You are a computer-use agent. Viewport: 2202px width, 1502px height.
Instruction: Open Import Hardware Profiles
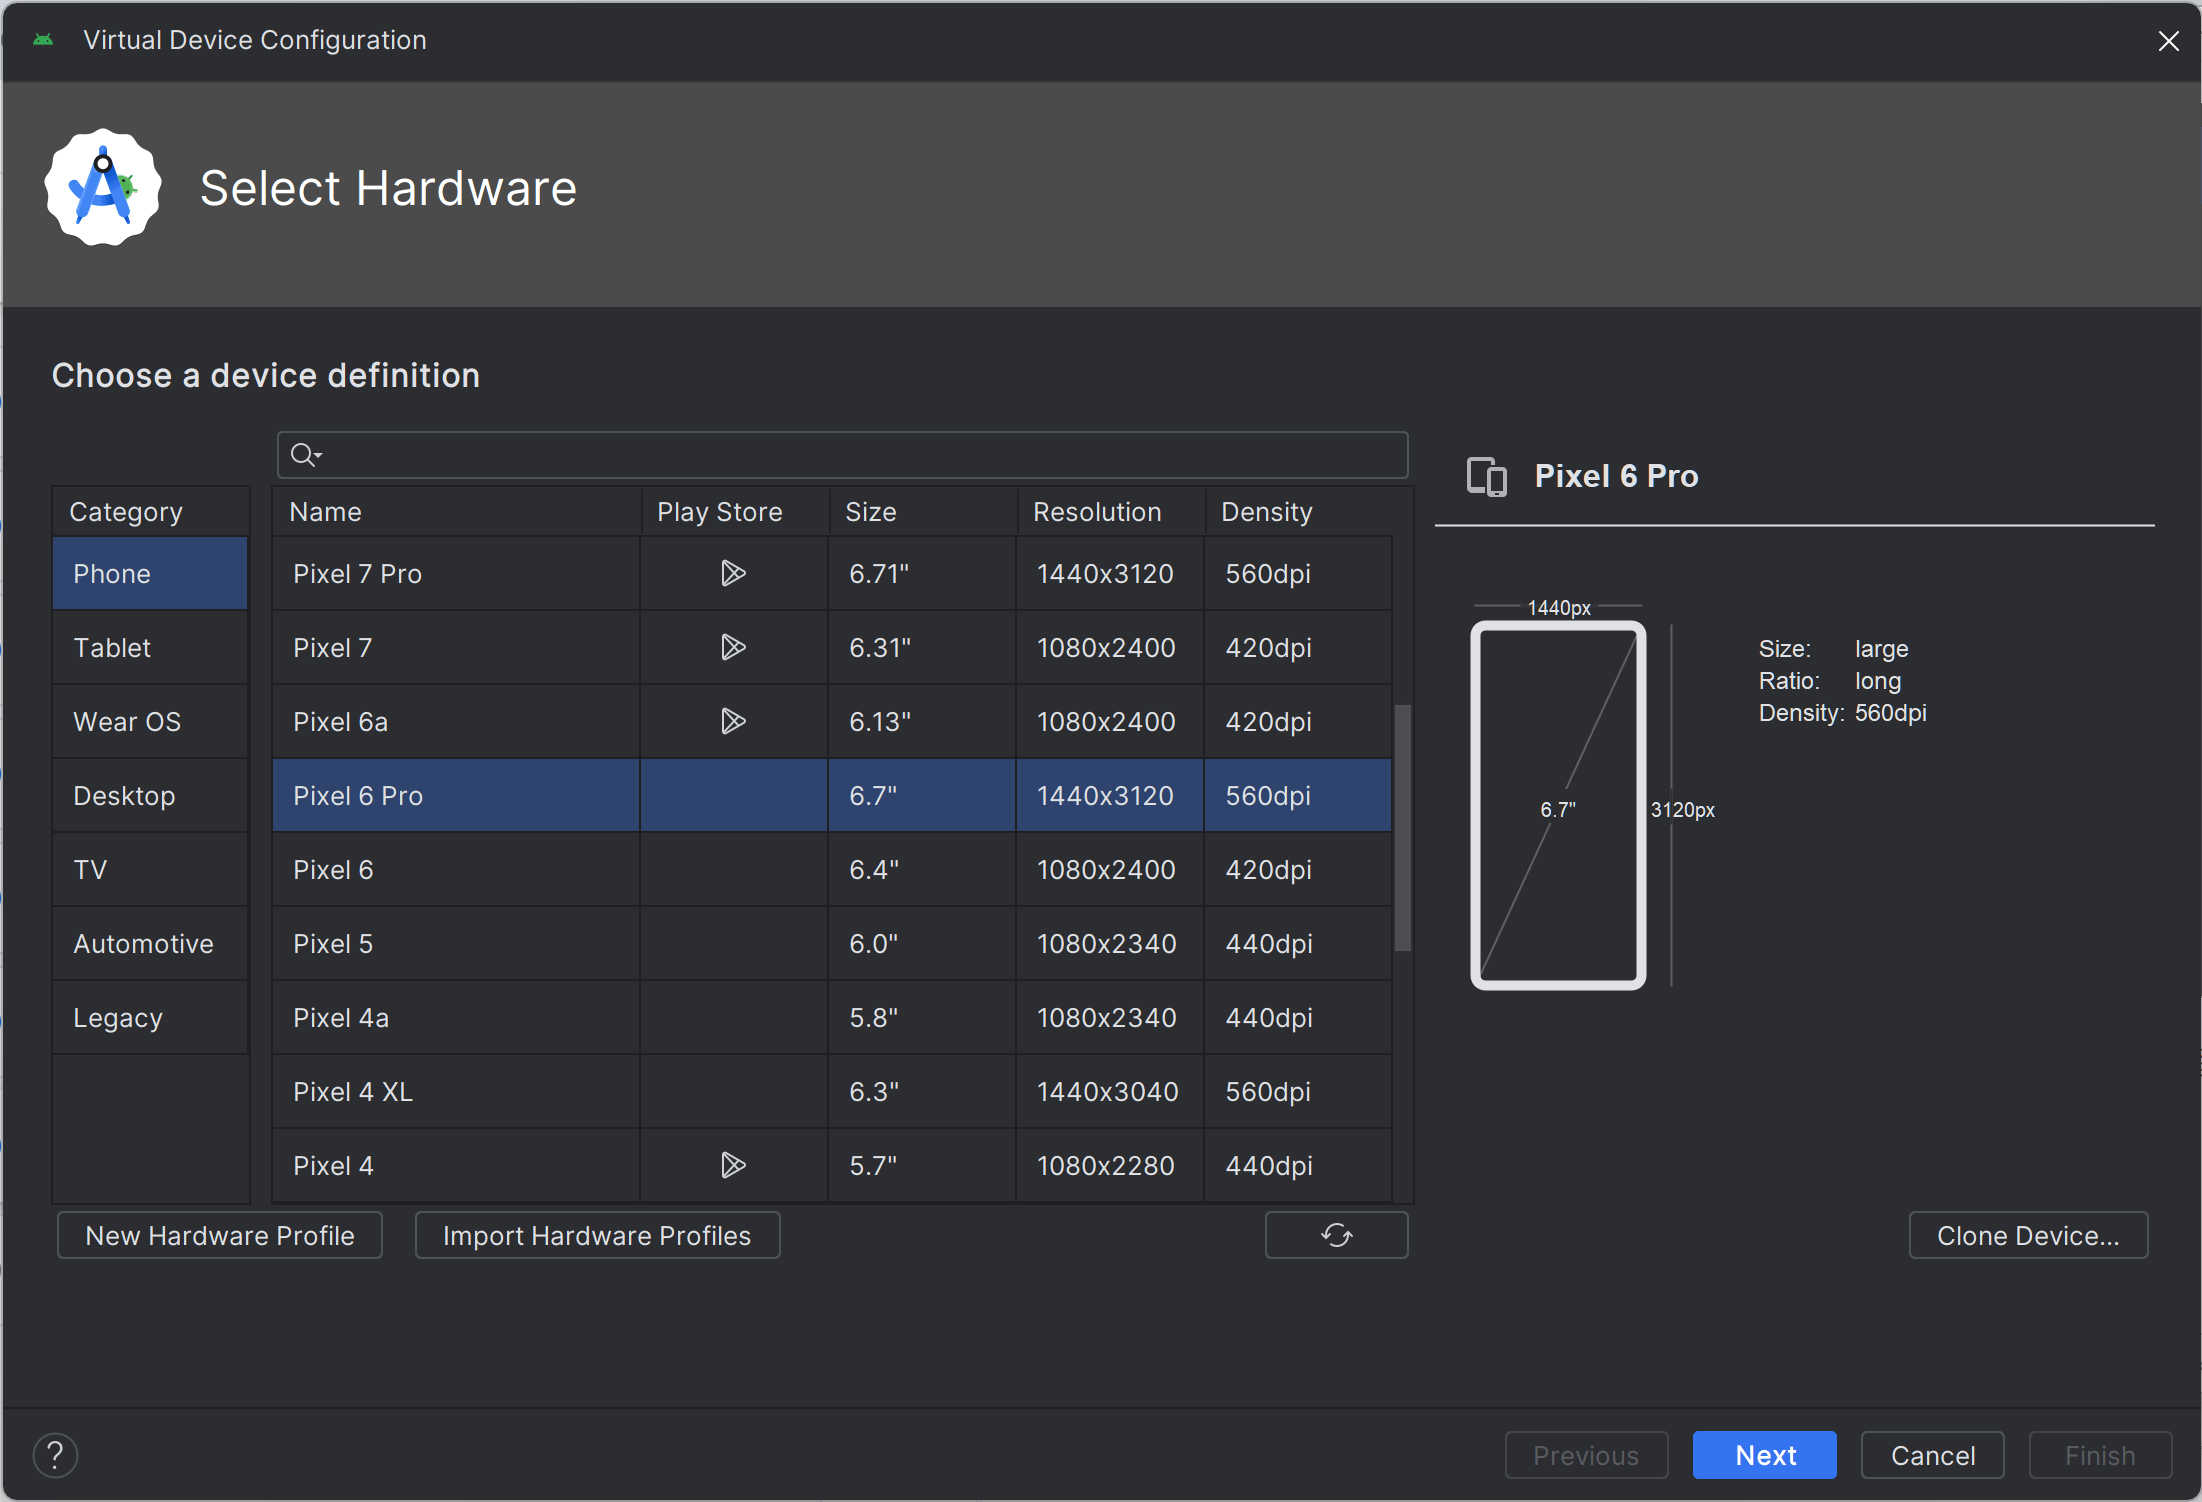(x=597, y=1236)
